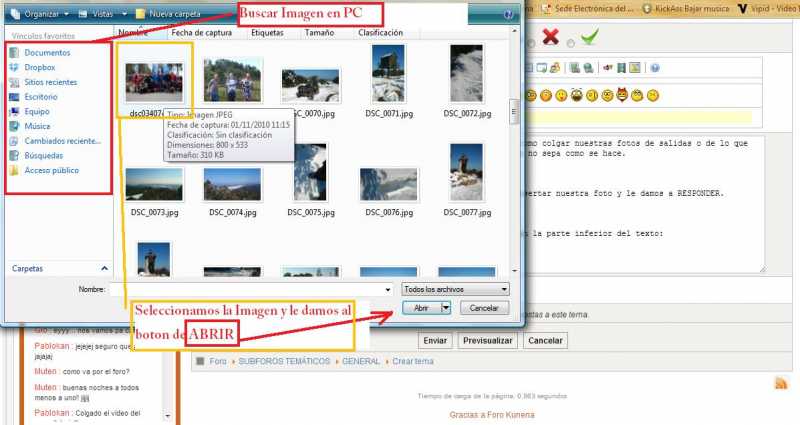Open the Vipid - Video bookmark
The height and width of the screenshot is (425, 800).
[768, 9]
